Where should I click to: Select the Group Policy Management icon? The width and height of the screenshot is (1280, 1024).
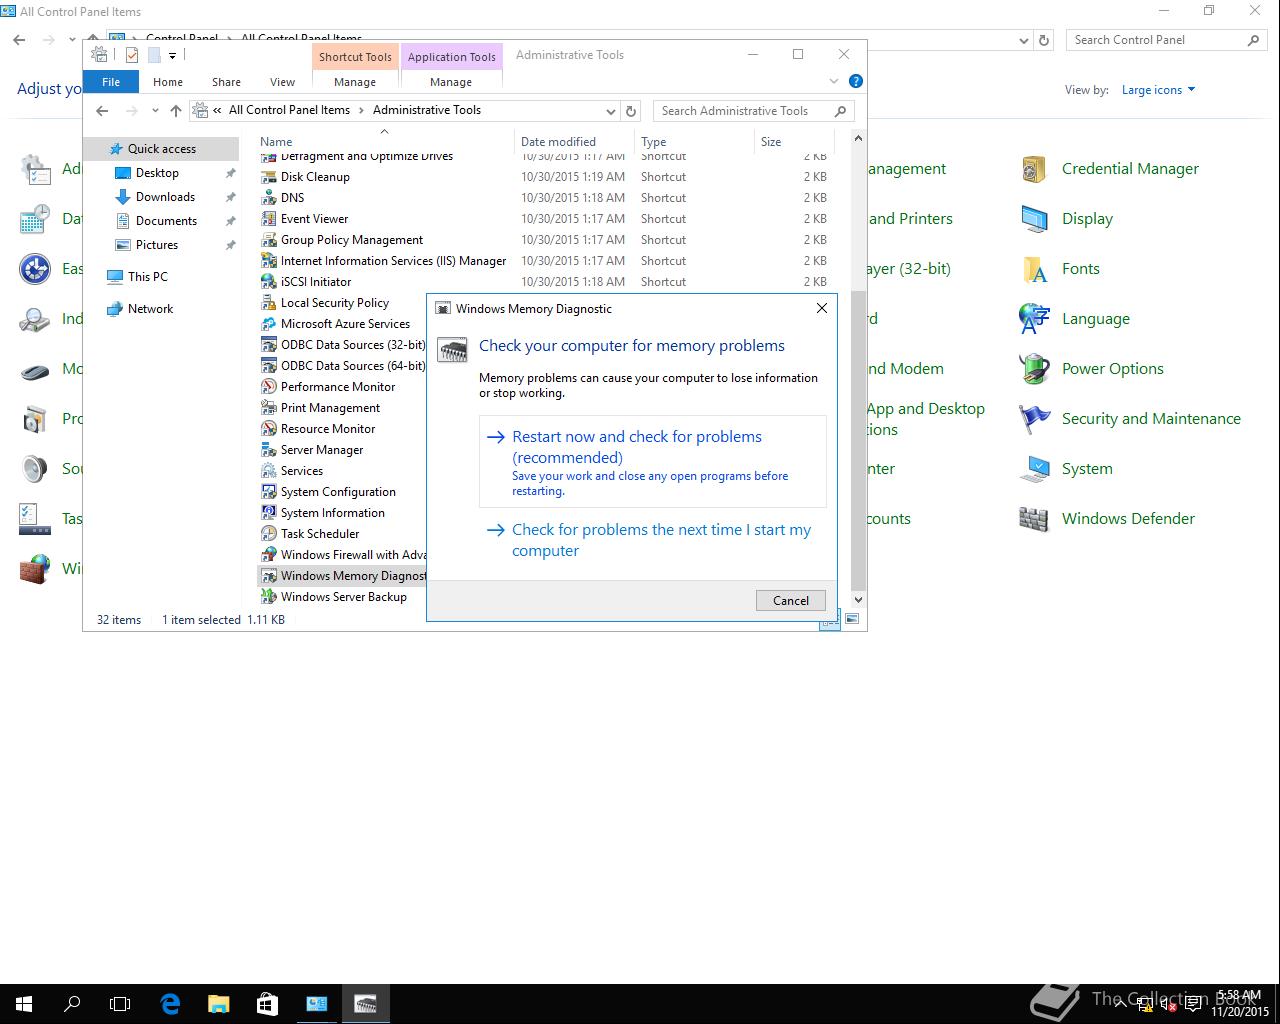(268, 240)
